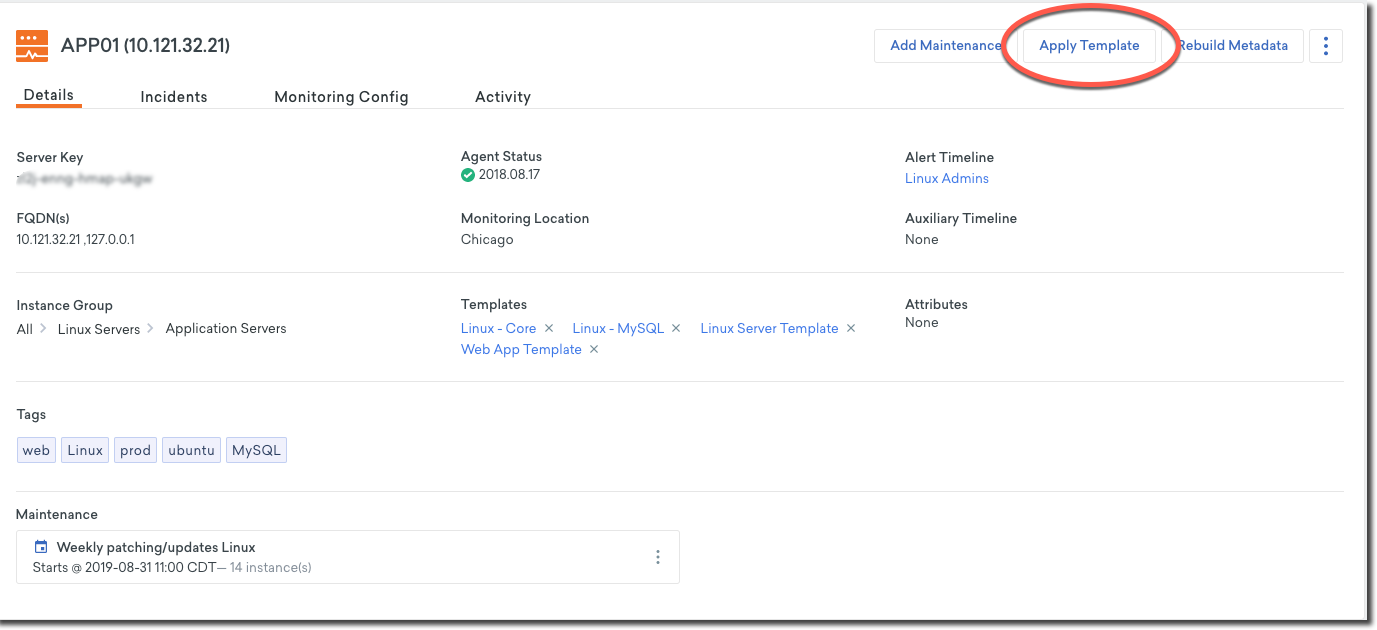Select the Details tab
Viewport: 1377px width, 630px height.
[x=48, y=94]
